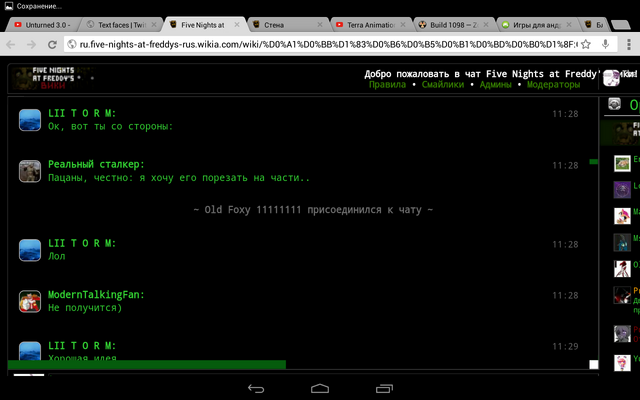Click the Five Nights at Freddy's wiki logo
This screenshot has height=400, width=640.
[53, 79]
